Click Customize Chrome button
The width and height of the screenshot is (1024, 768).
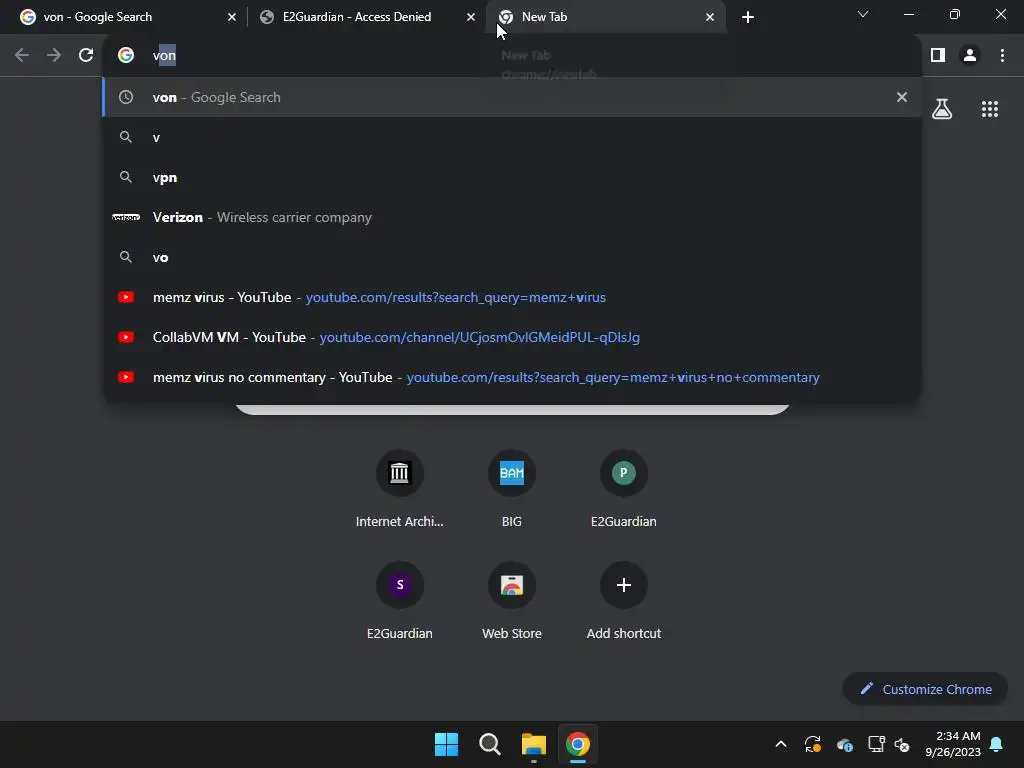click(925, 689)
